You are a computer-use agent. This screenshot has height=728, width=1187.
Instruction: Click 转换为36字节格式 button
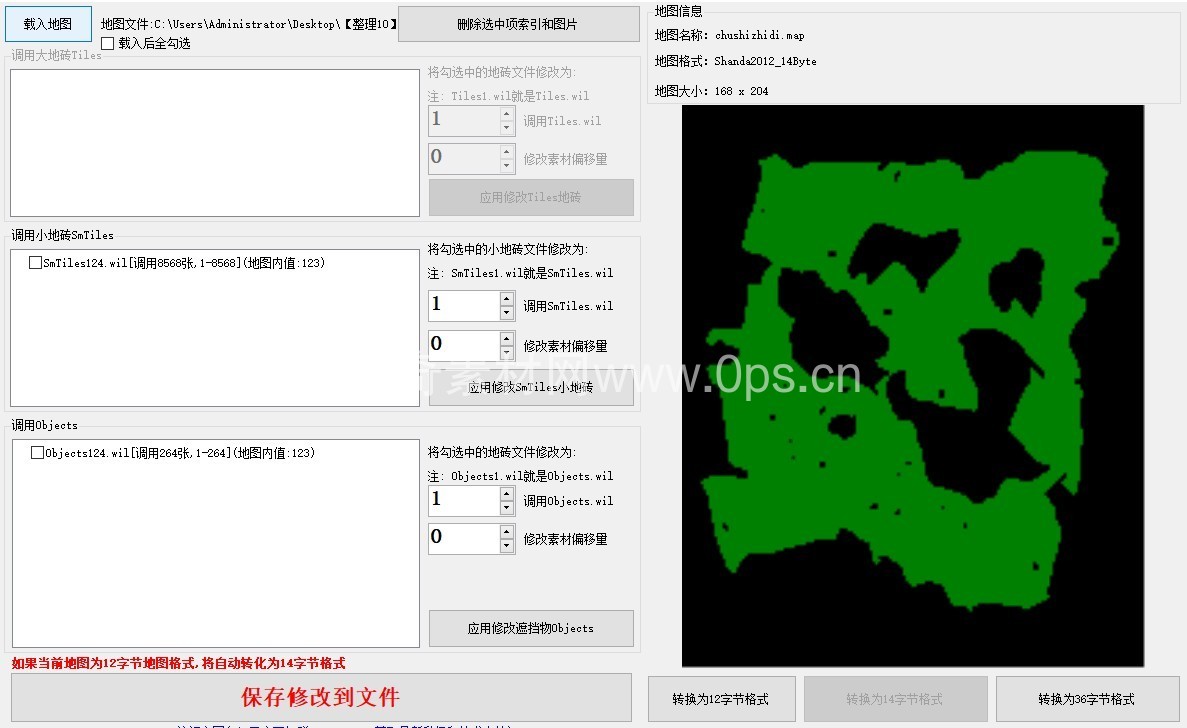pyautogui.click(x=1086, y=699)
